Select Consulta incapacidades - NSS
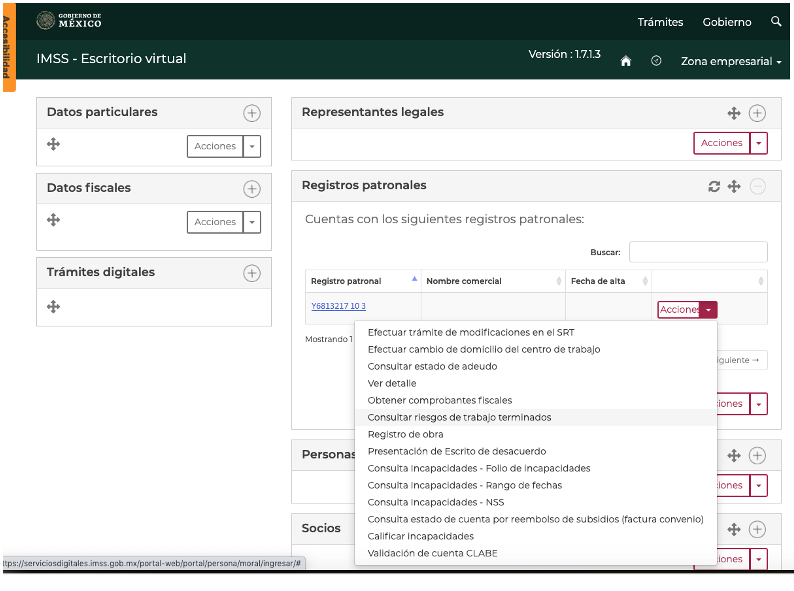Viewport: 794px width, 591px height. coord(435,502)
